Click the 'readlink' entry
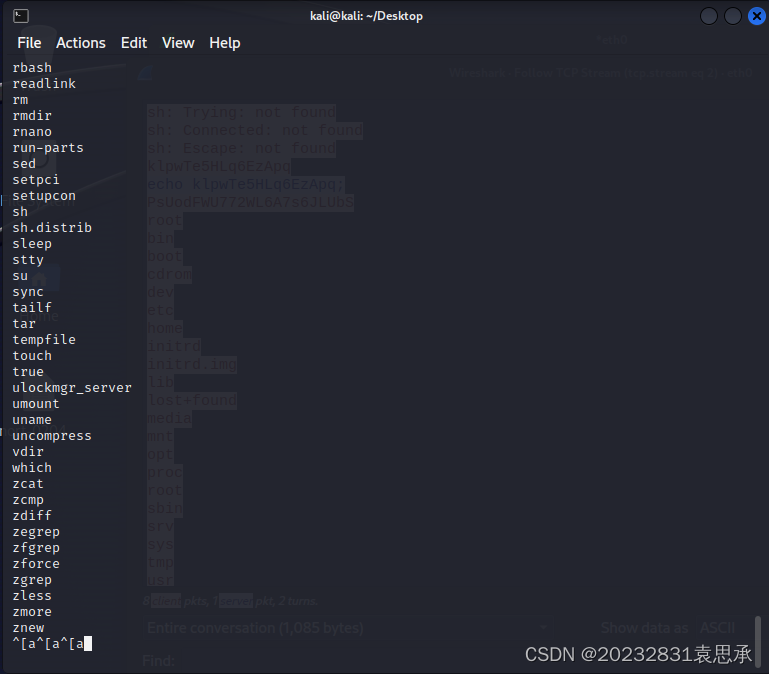Viewport: 769px width, 674px height. (44, 84)
